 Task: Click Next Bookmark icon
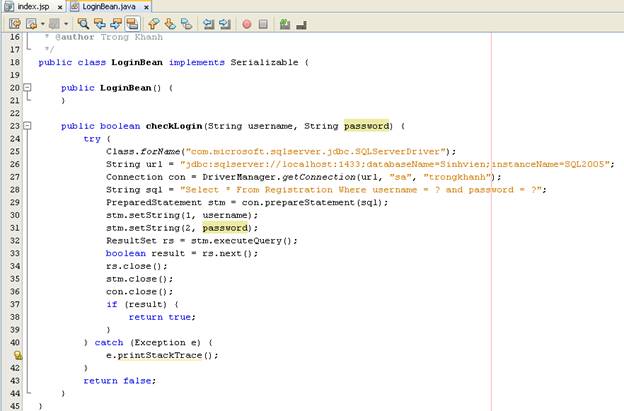coord(170,24)
